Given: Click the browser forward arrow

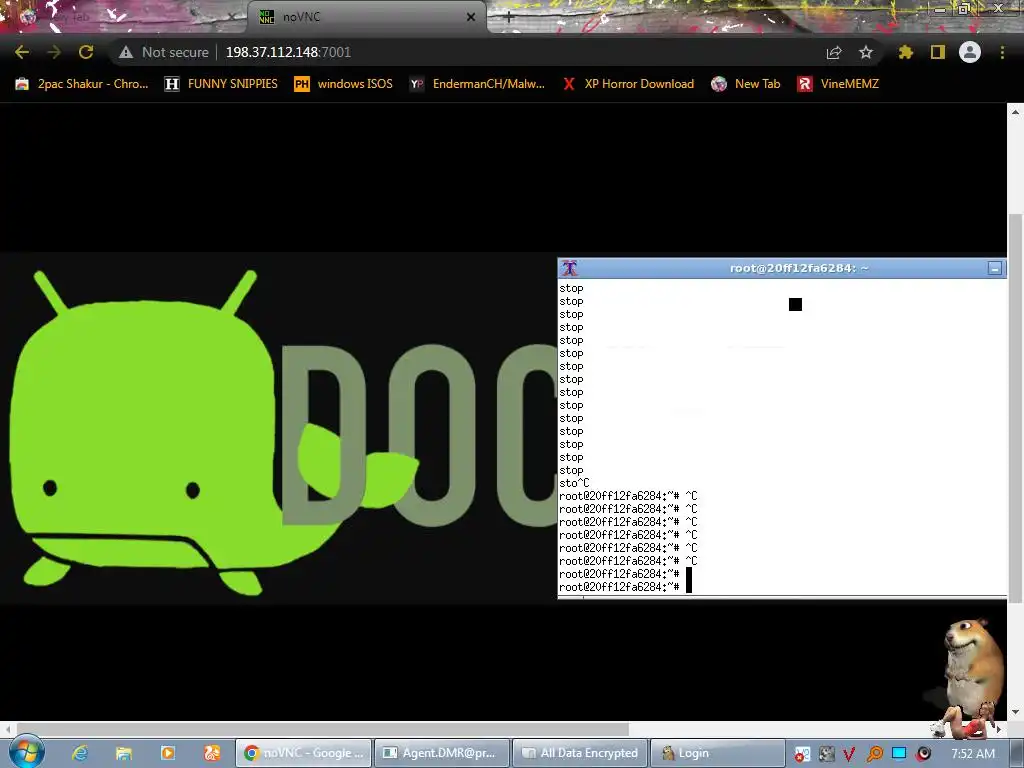Looking at the screenshot, I should coord(54,52).
